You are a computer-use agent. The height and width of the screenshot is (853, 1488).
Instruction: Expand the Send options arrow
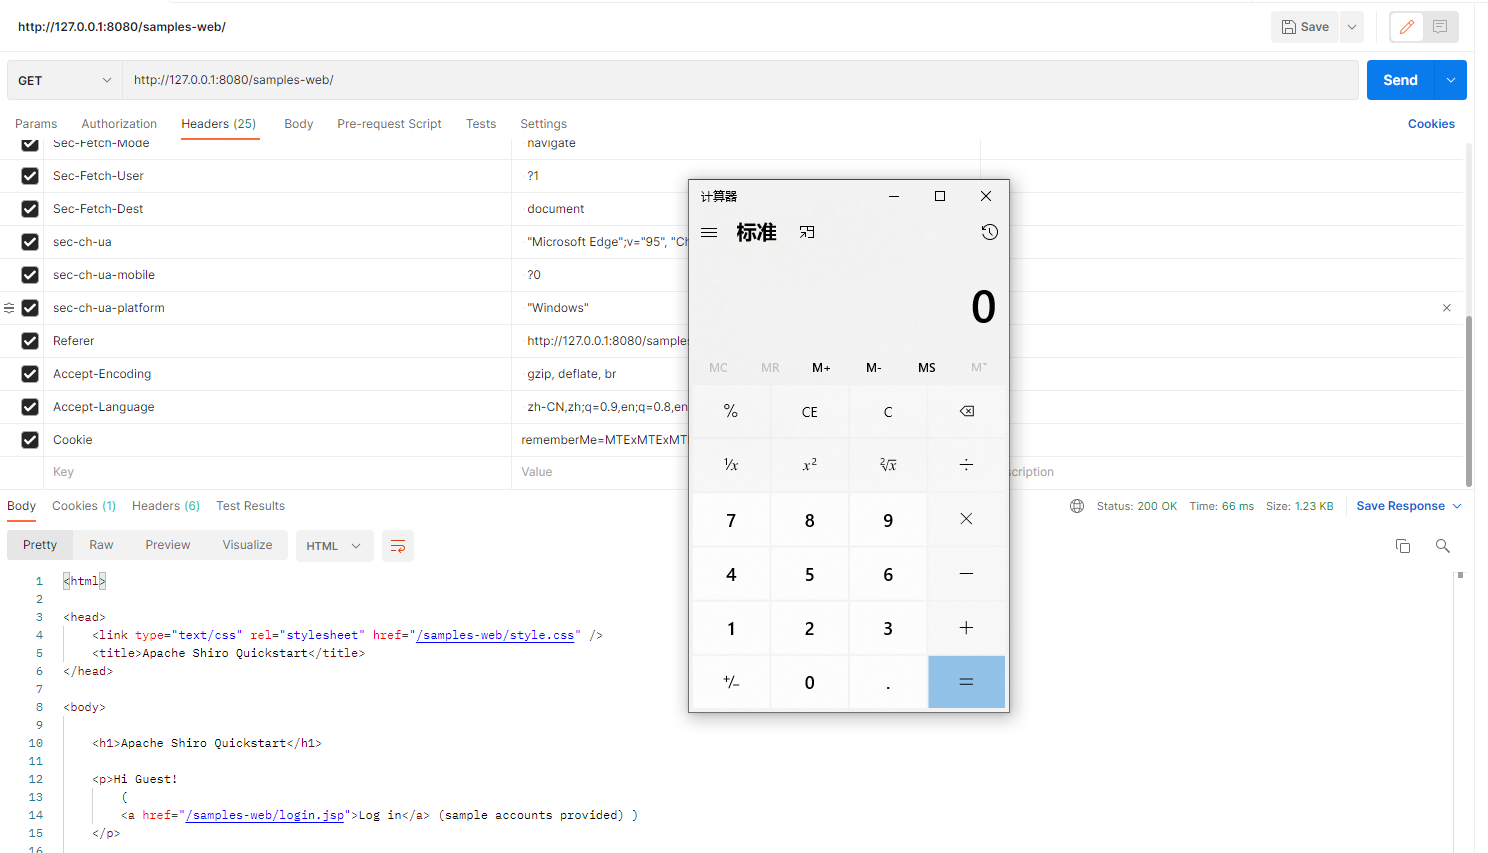(x=1451, y=80)
